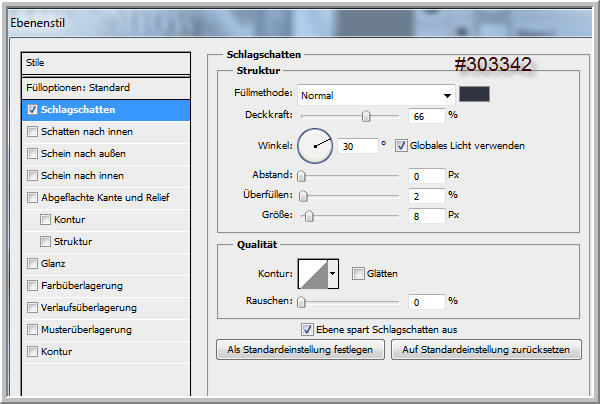The image size is (600, 404).
Task: Select the Schatten nach innen row label
Action: click(x=87, y=132)
